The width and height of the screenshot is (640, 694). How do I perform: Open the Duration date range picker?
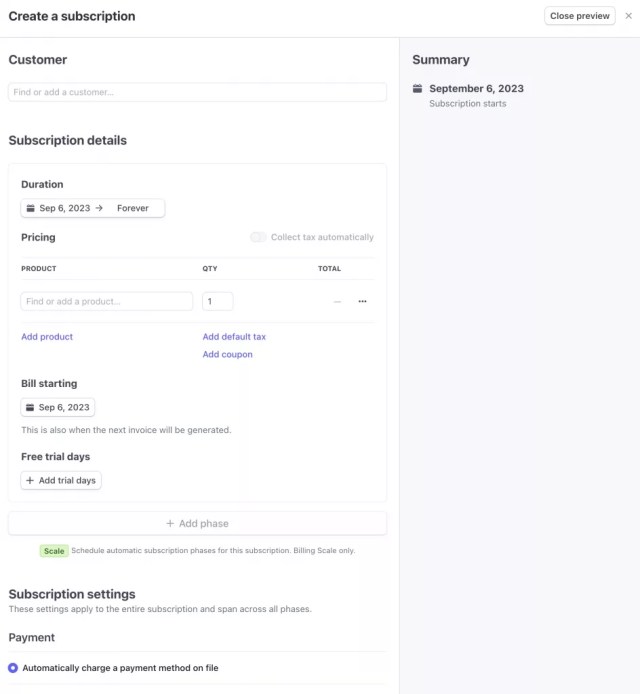point(93,208)
